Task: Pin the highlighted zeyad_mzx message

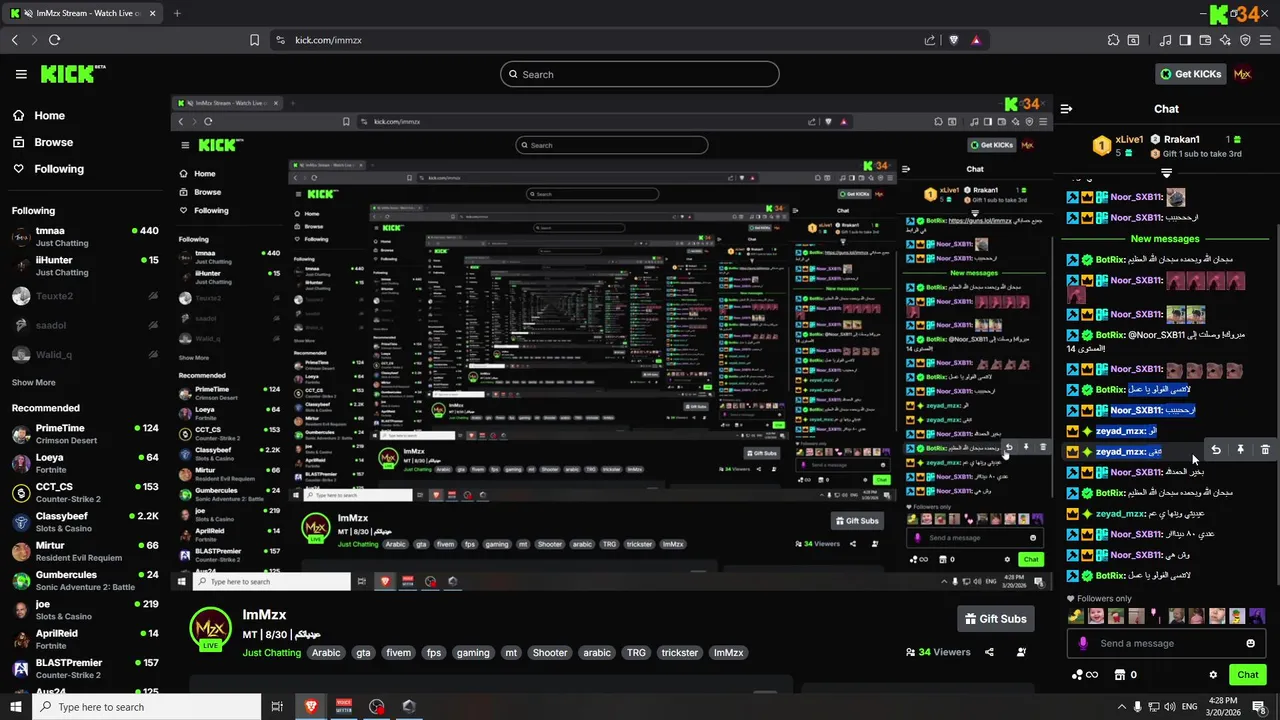Action: pyautogui.click(x=1240, y=451)
